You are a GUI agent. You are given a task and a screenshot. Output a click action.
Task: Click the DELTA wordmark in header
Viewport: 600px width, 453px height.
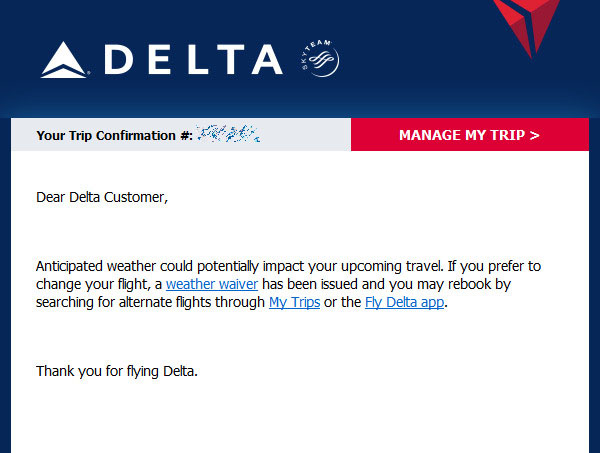[x=193, y=59]
